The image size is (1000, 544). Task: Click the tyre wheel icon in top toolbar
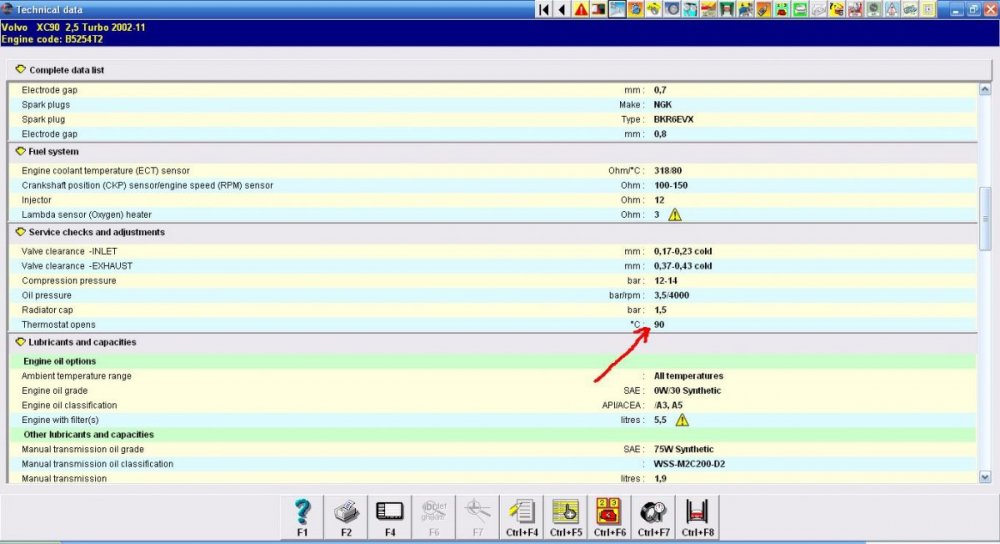click(x=672, y=10)
